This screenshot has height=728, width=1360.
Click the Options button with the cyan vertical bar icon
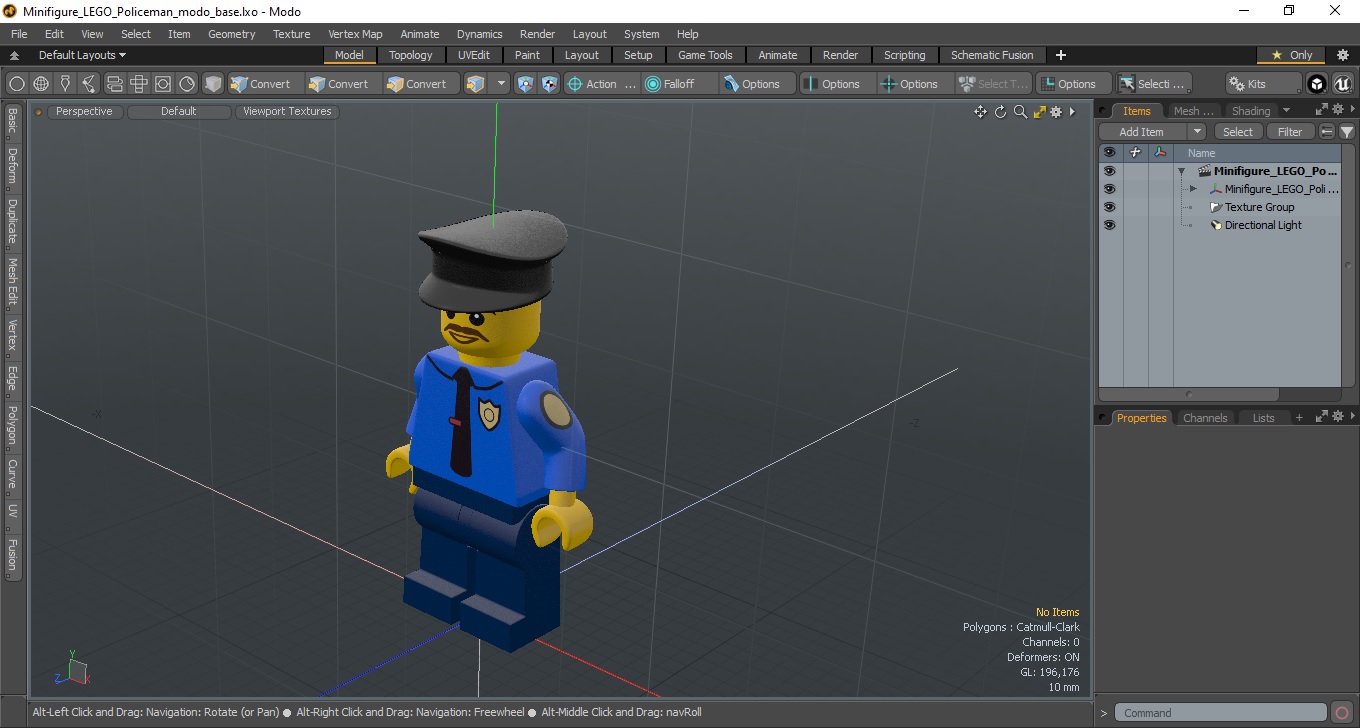pyautogui.click(x=837, y=84)
